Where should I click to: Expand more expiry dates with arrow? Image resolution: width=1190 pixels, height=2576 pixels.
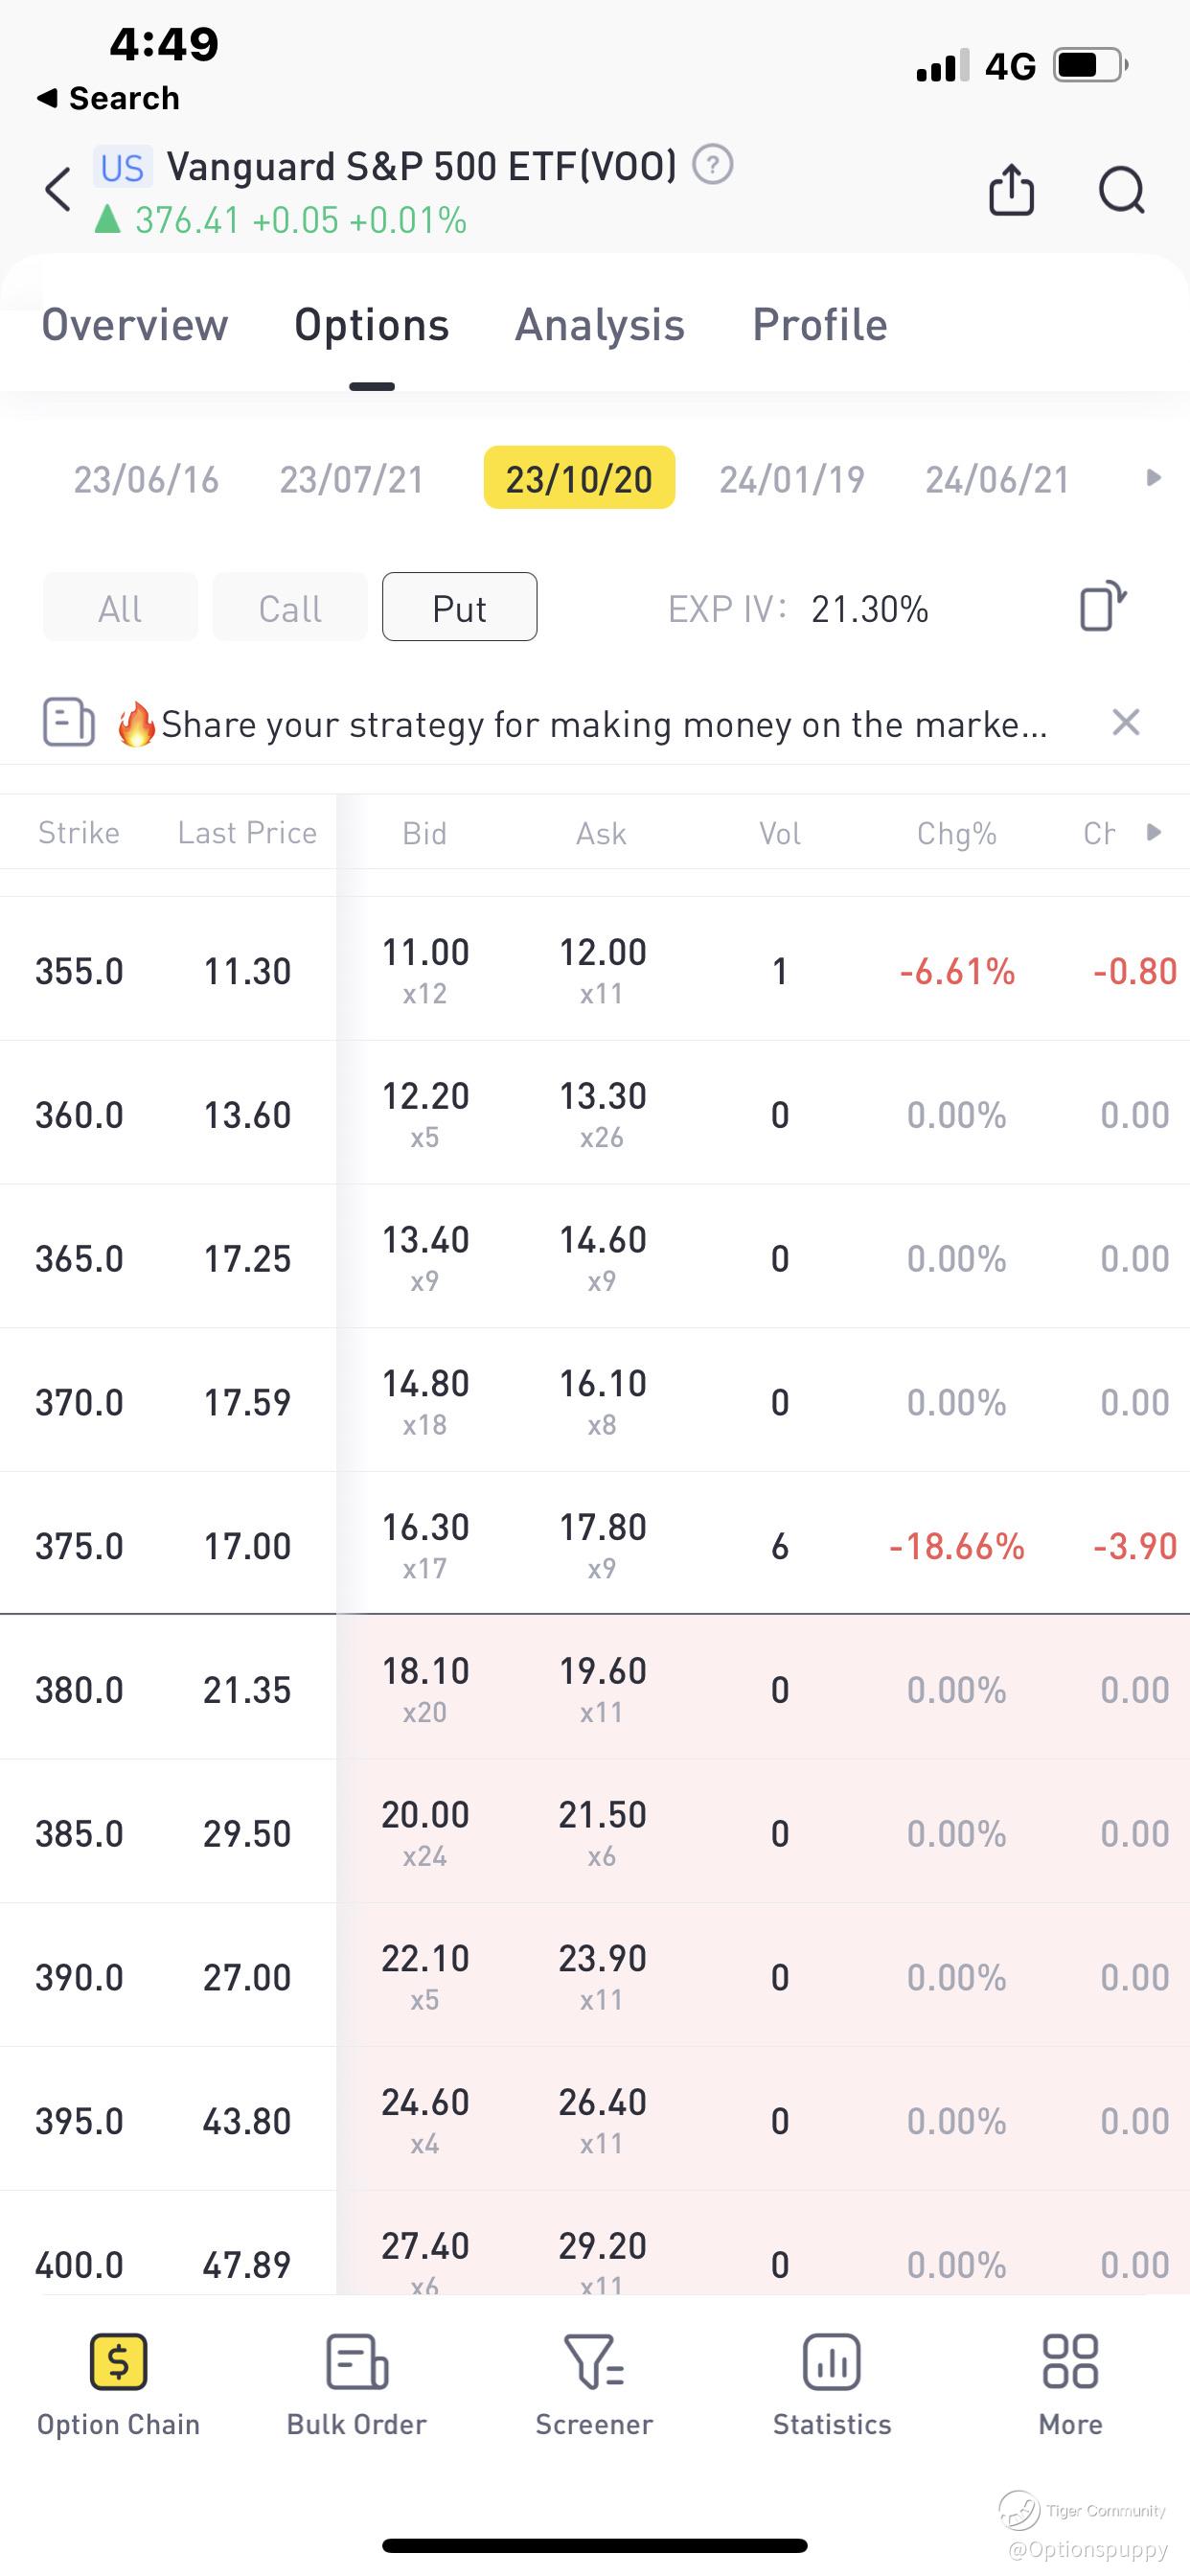tap(1153, 478)
